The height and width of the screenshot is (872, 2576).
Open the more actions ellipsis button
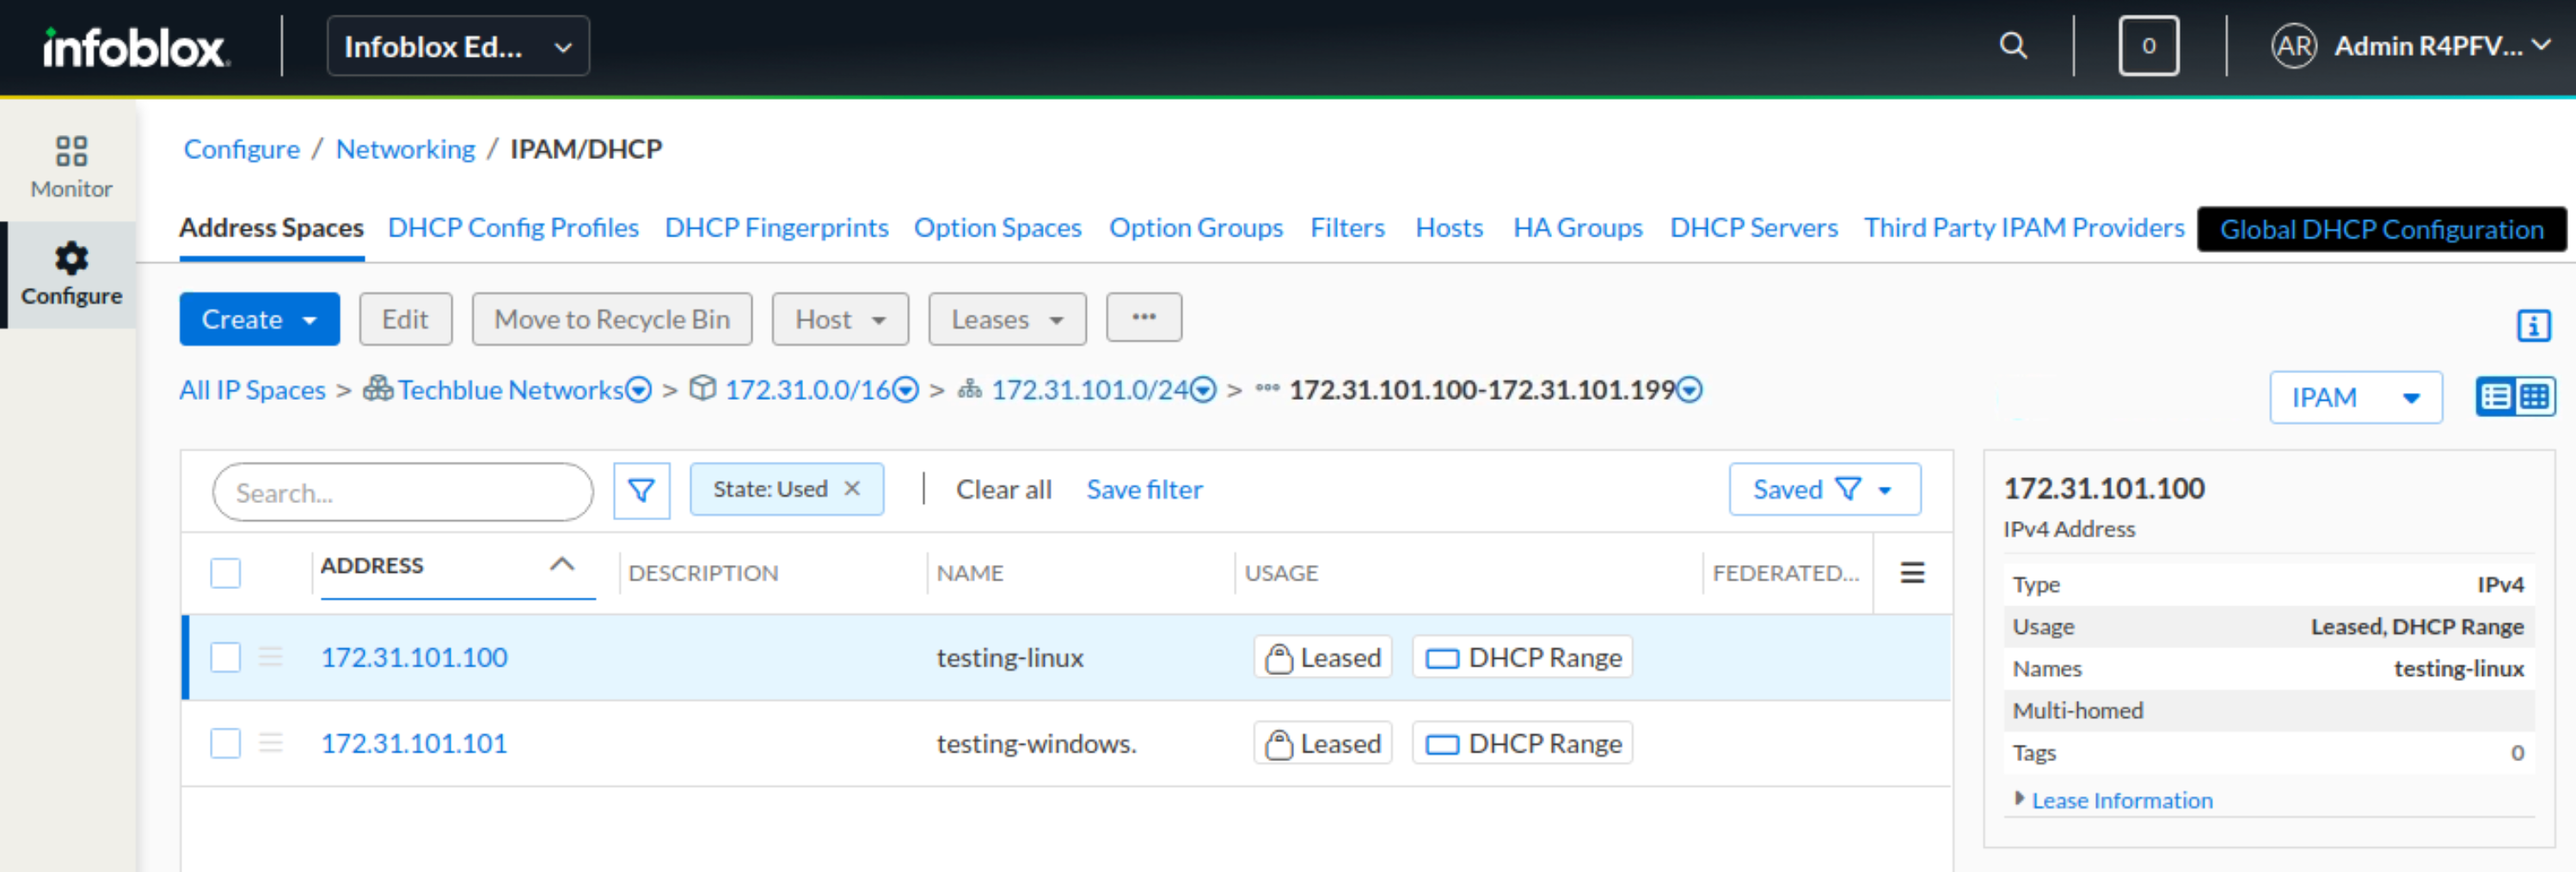tap(1143, 318)
